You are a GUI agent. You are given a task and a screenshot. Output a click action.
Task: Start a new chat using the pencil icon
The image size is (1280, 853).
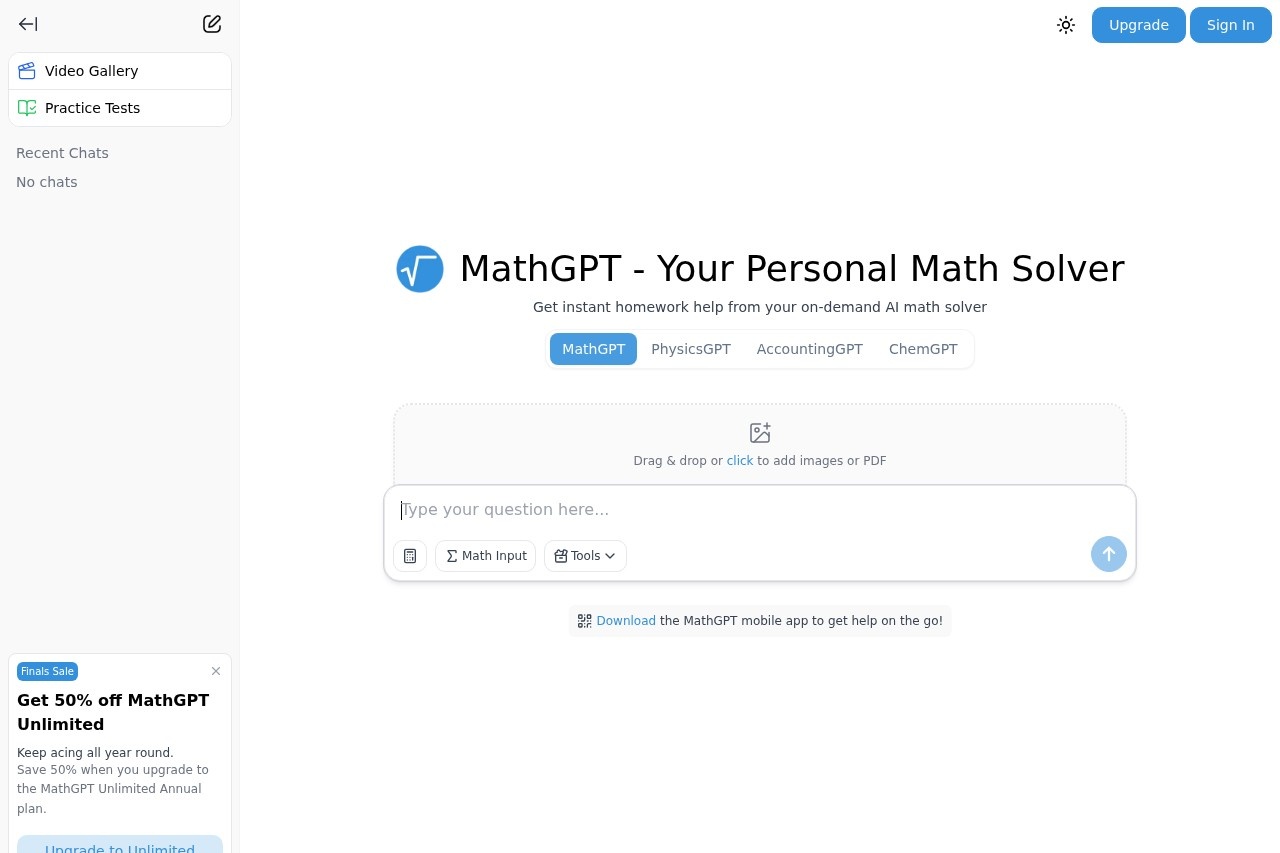click(x=212, y=23)
